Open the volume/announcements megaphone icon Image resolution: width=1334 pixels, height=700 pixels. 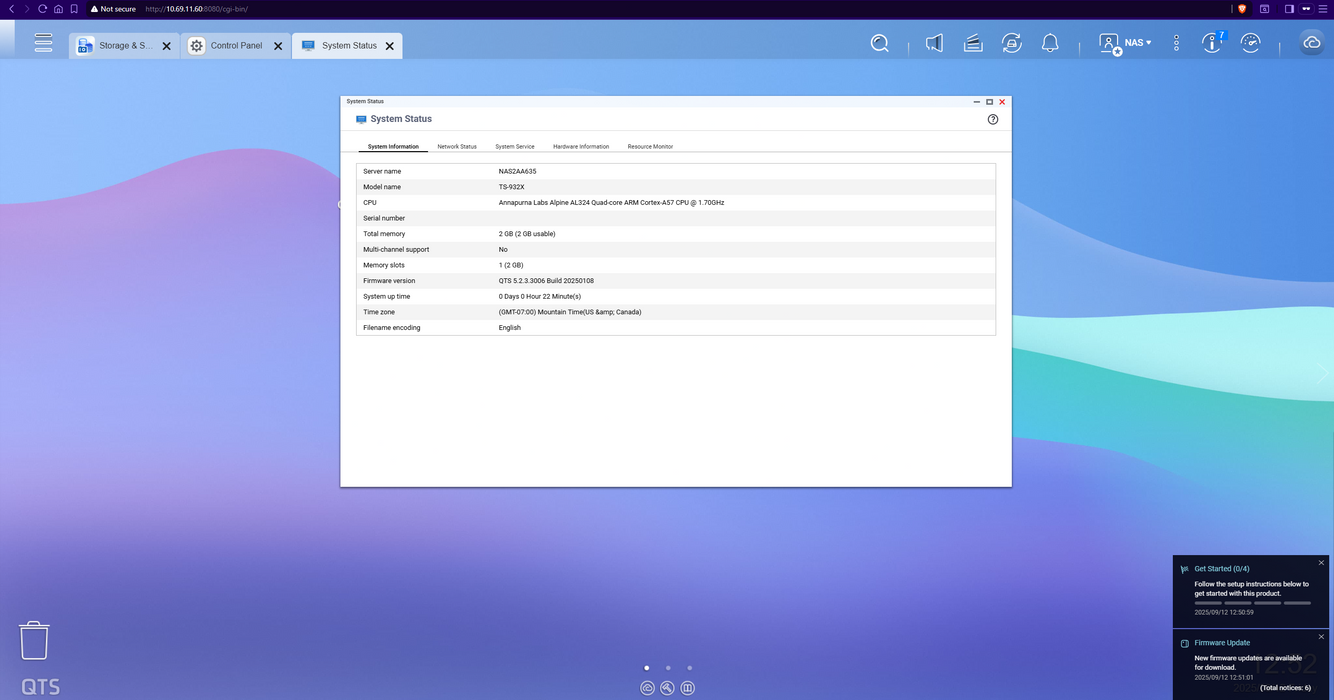934,43
